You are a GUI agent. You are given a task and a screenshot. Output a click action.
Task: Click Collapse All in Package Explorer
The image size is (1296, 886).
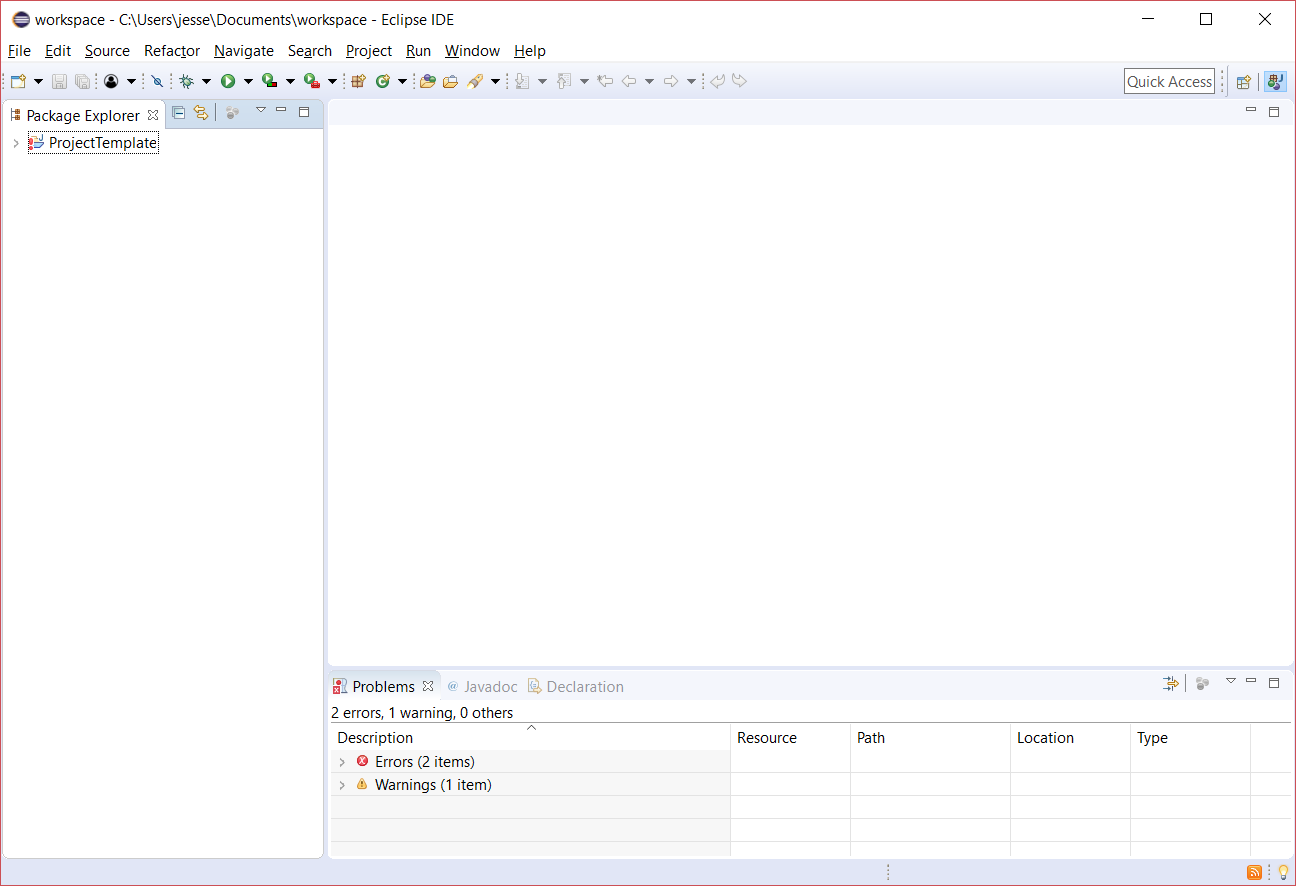pos(179,113)
